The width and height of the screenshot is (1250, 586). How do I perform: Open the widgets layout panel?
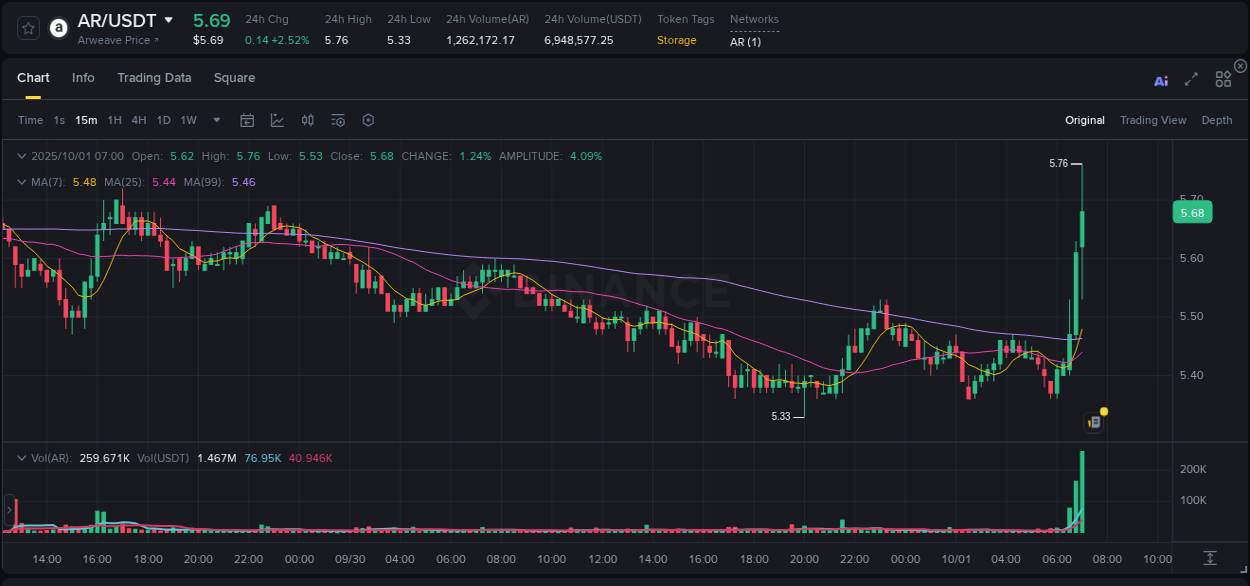tap(1222, 78)
